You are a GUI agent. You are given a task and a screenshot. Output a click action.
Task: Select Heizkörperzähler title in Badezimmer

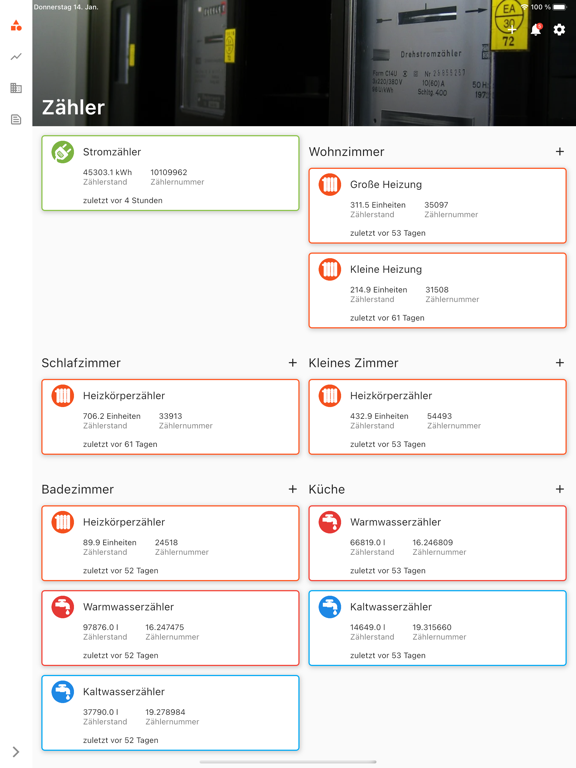pyautogui.click(x=124, y=522)
